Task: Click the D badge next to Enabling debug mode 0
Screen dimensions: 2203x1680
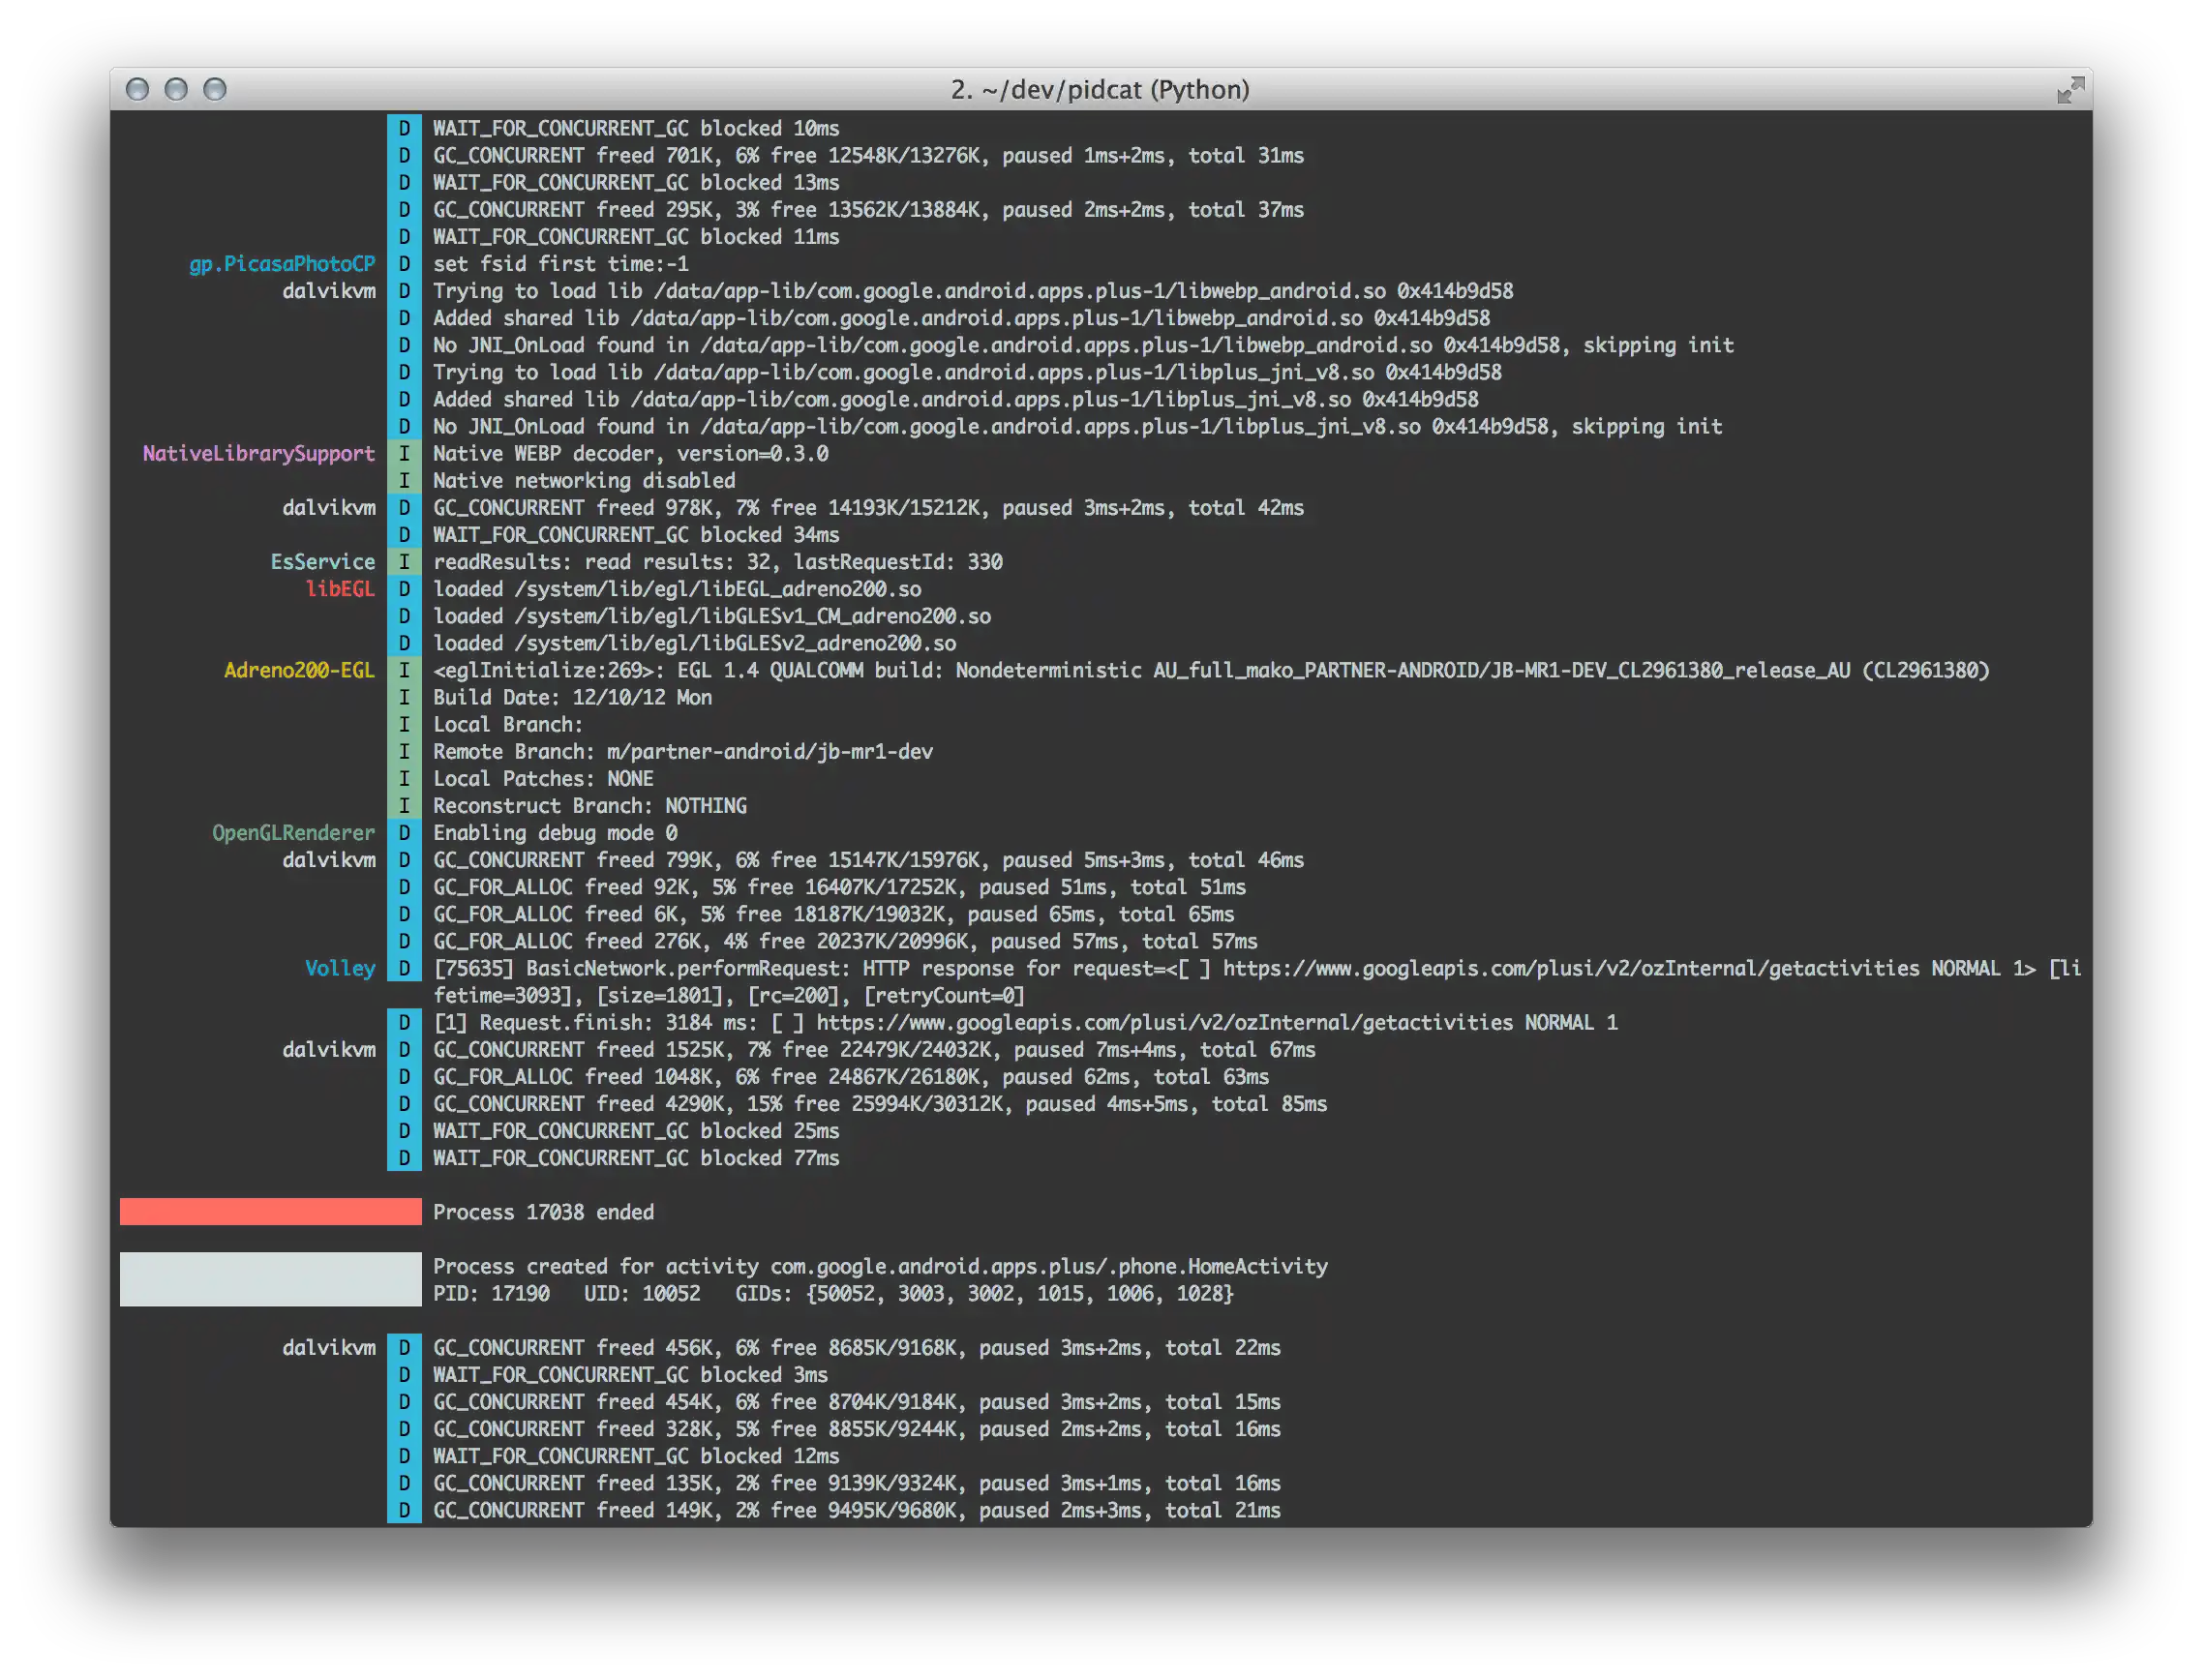Action: 404,832
